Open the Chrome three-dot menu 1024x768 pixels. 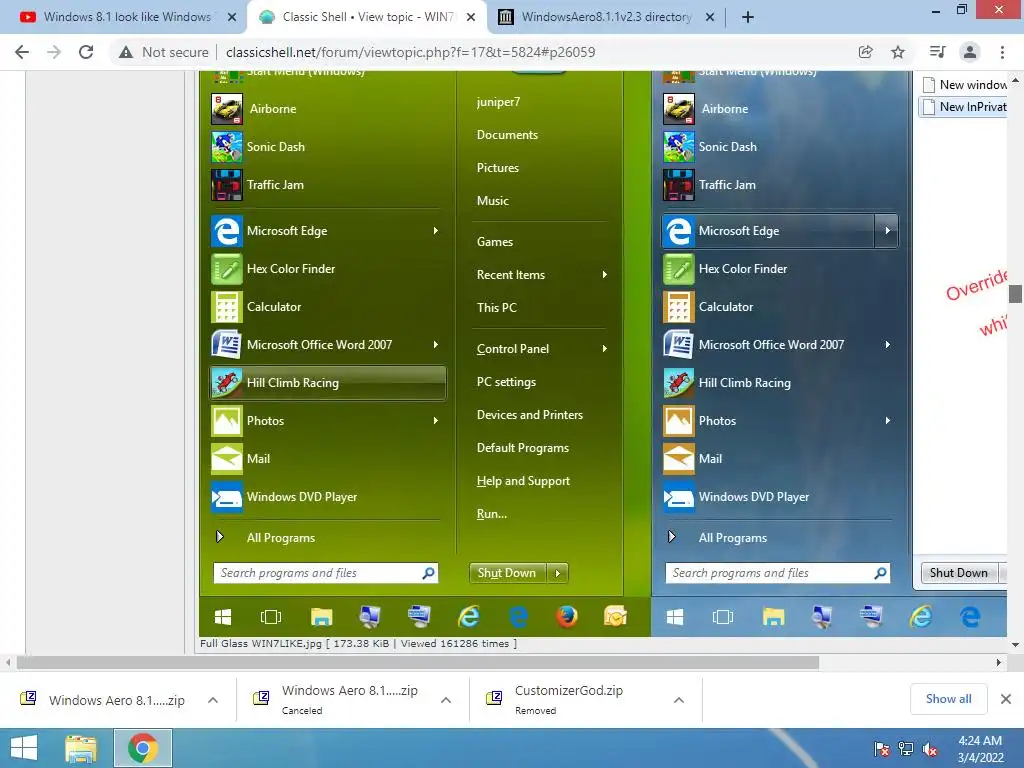(x=1002, y=52)
